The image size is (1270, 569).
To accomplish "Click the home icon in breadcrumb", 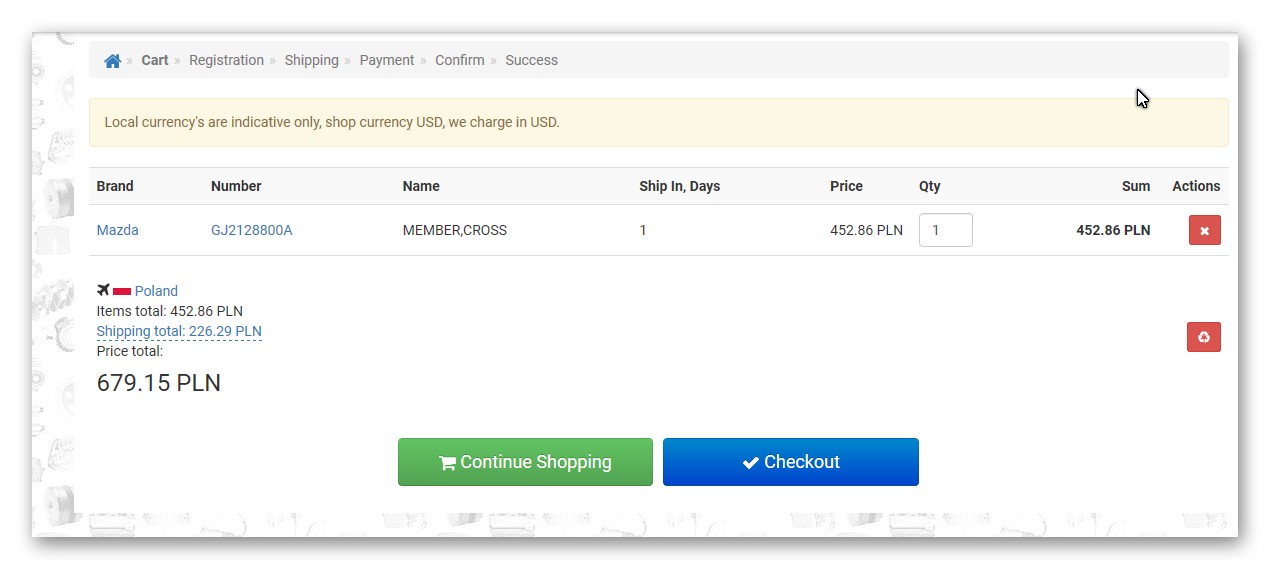I will click(x=112, y=61).
